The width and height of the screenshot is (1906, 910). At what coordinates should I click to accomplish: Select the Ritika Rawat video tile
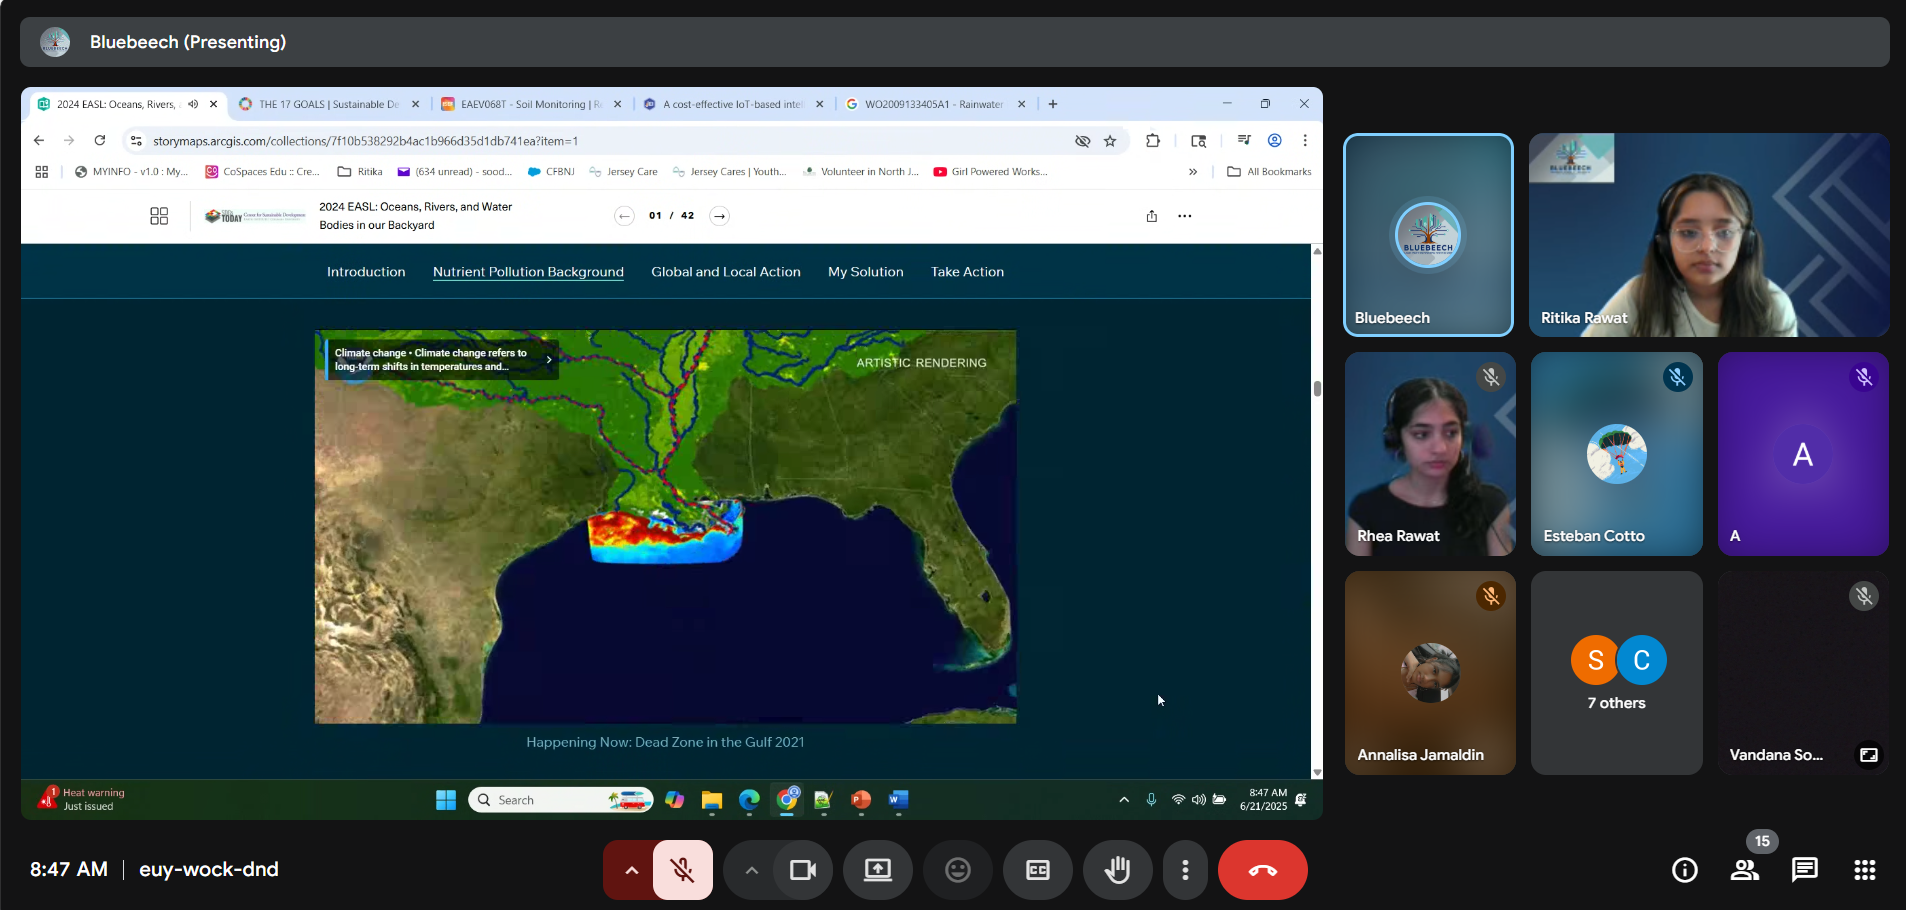tap(1708, 235)
